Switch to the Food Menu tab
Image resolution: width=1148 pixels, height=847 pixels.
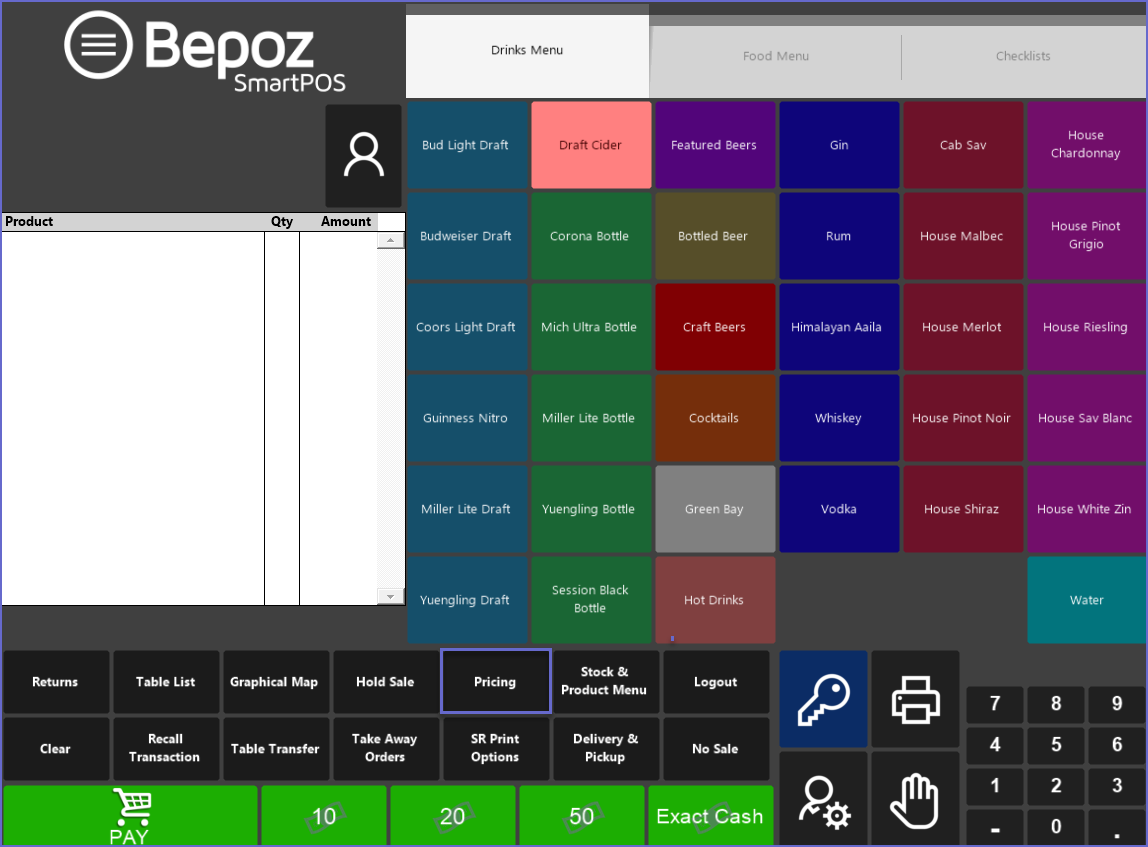(x=776, y=56)
